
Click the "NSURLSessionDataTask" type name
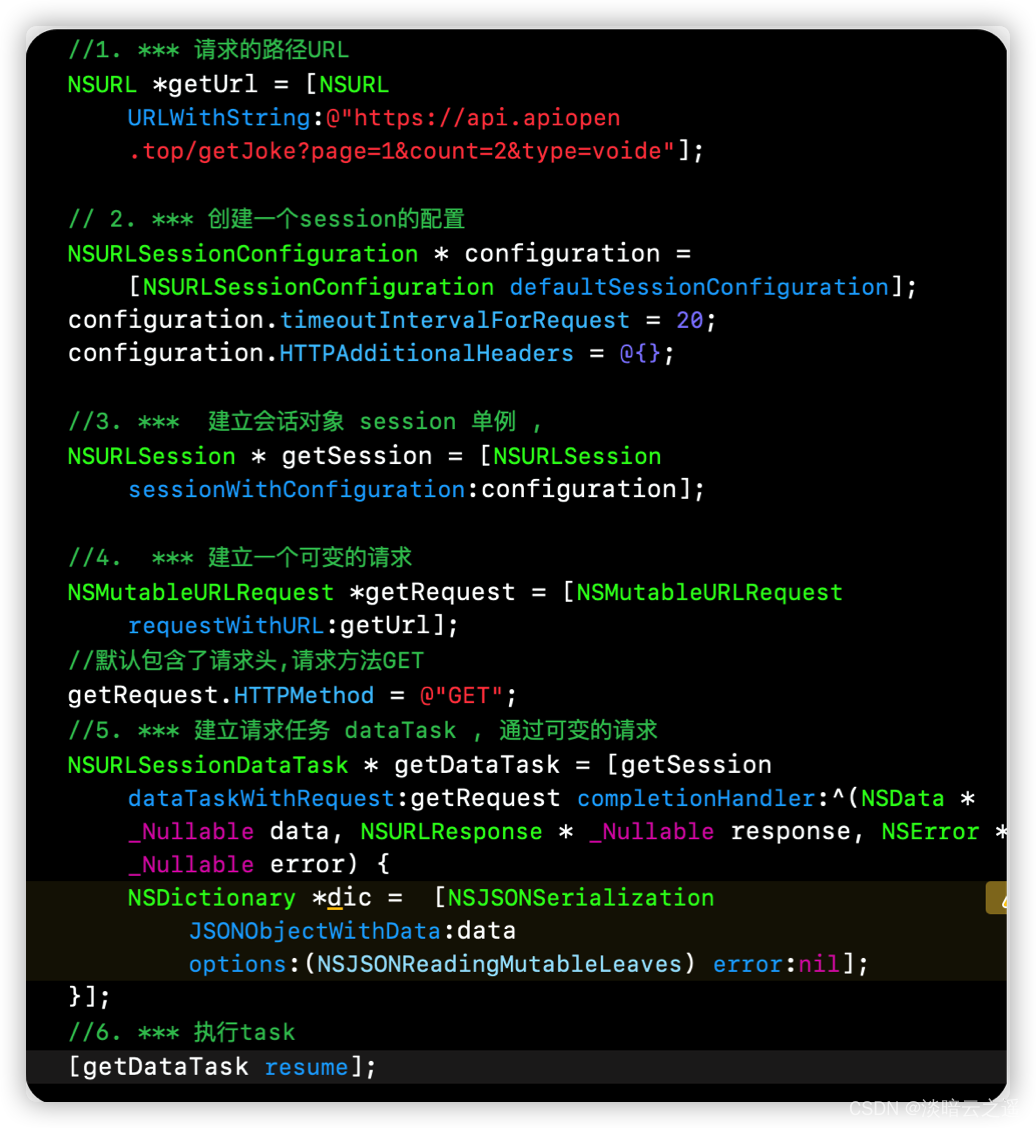(208, 765)
